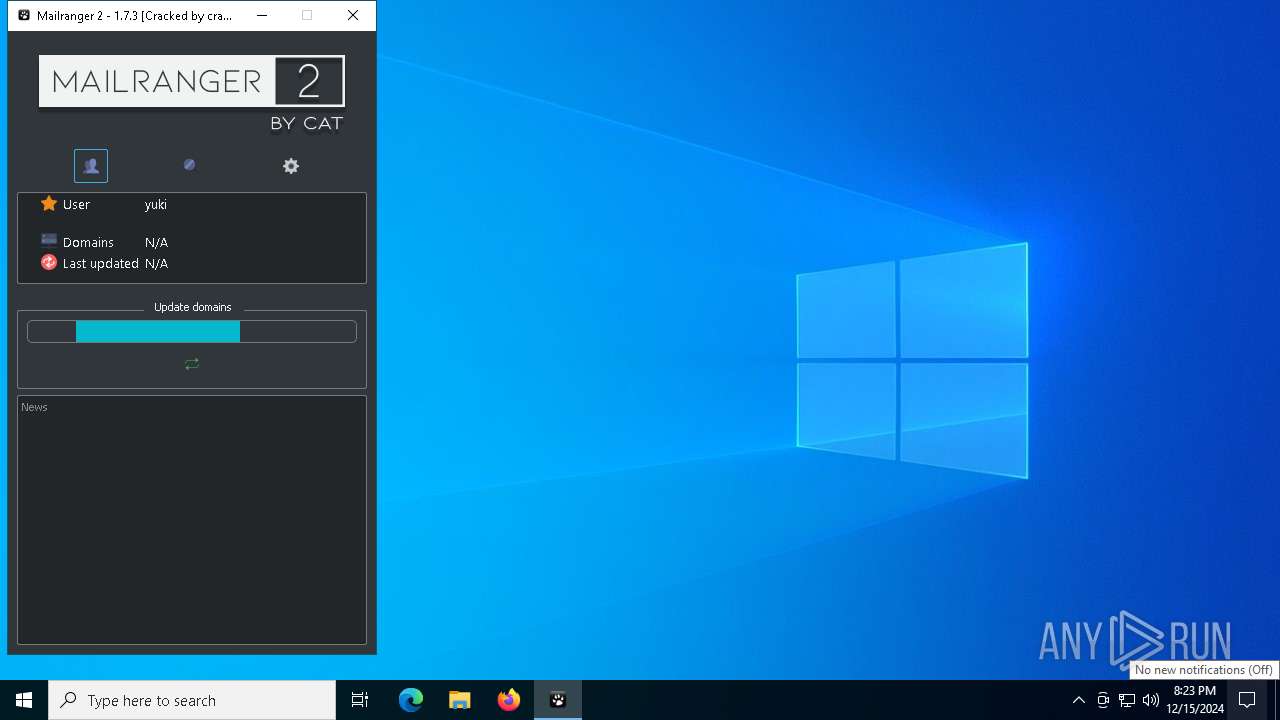Switch to the middle round disc tab
Image resolution: width=1280 pixels, height=720 pixels.
(x=189, y=165)
